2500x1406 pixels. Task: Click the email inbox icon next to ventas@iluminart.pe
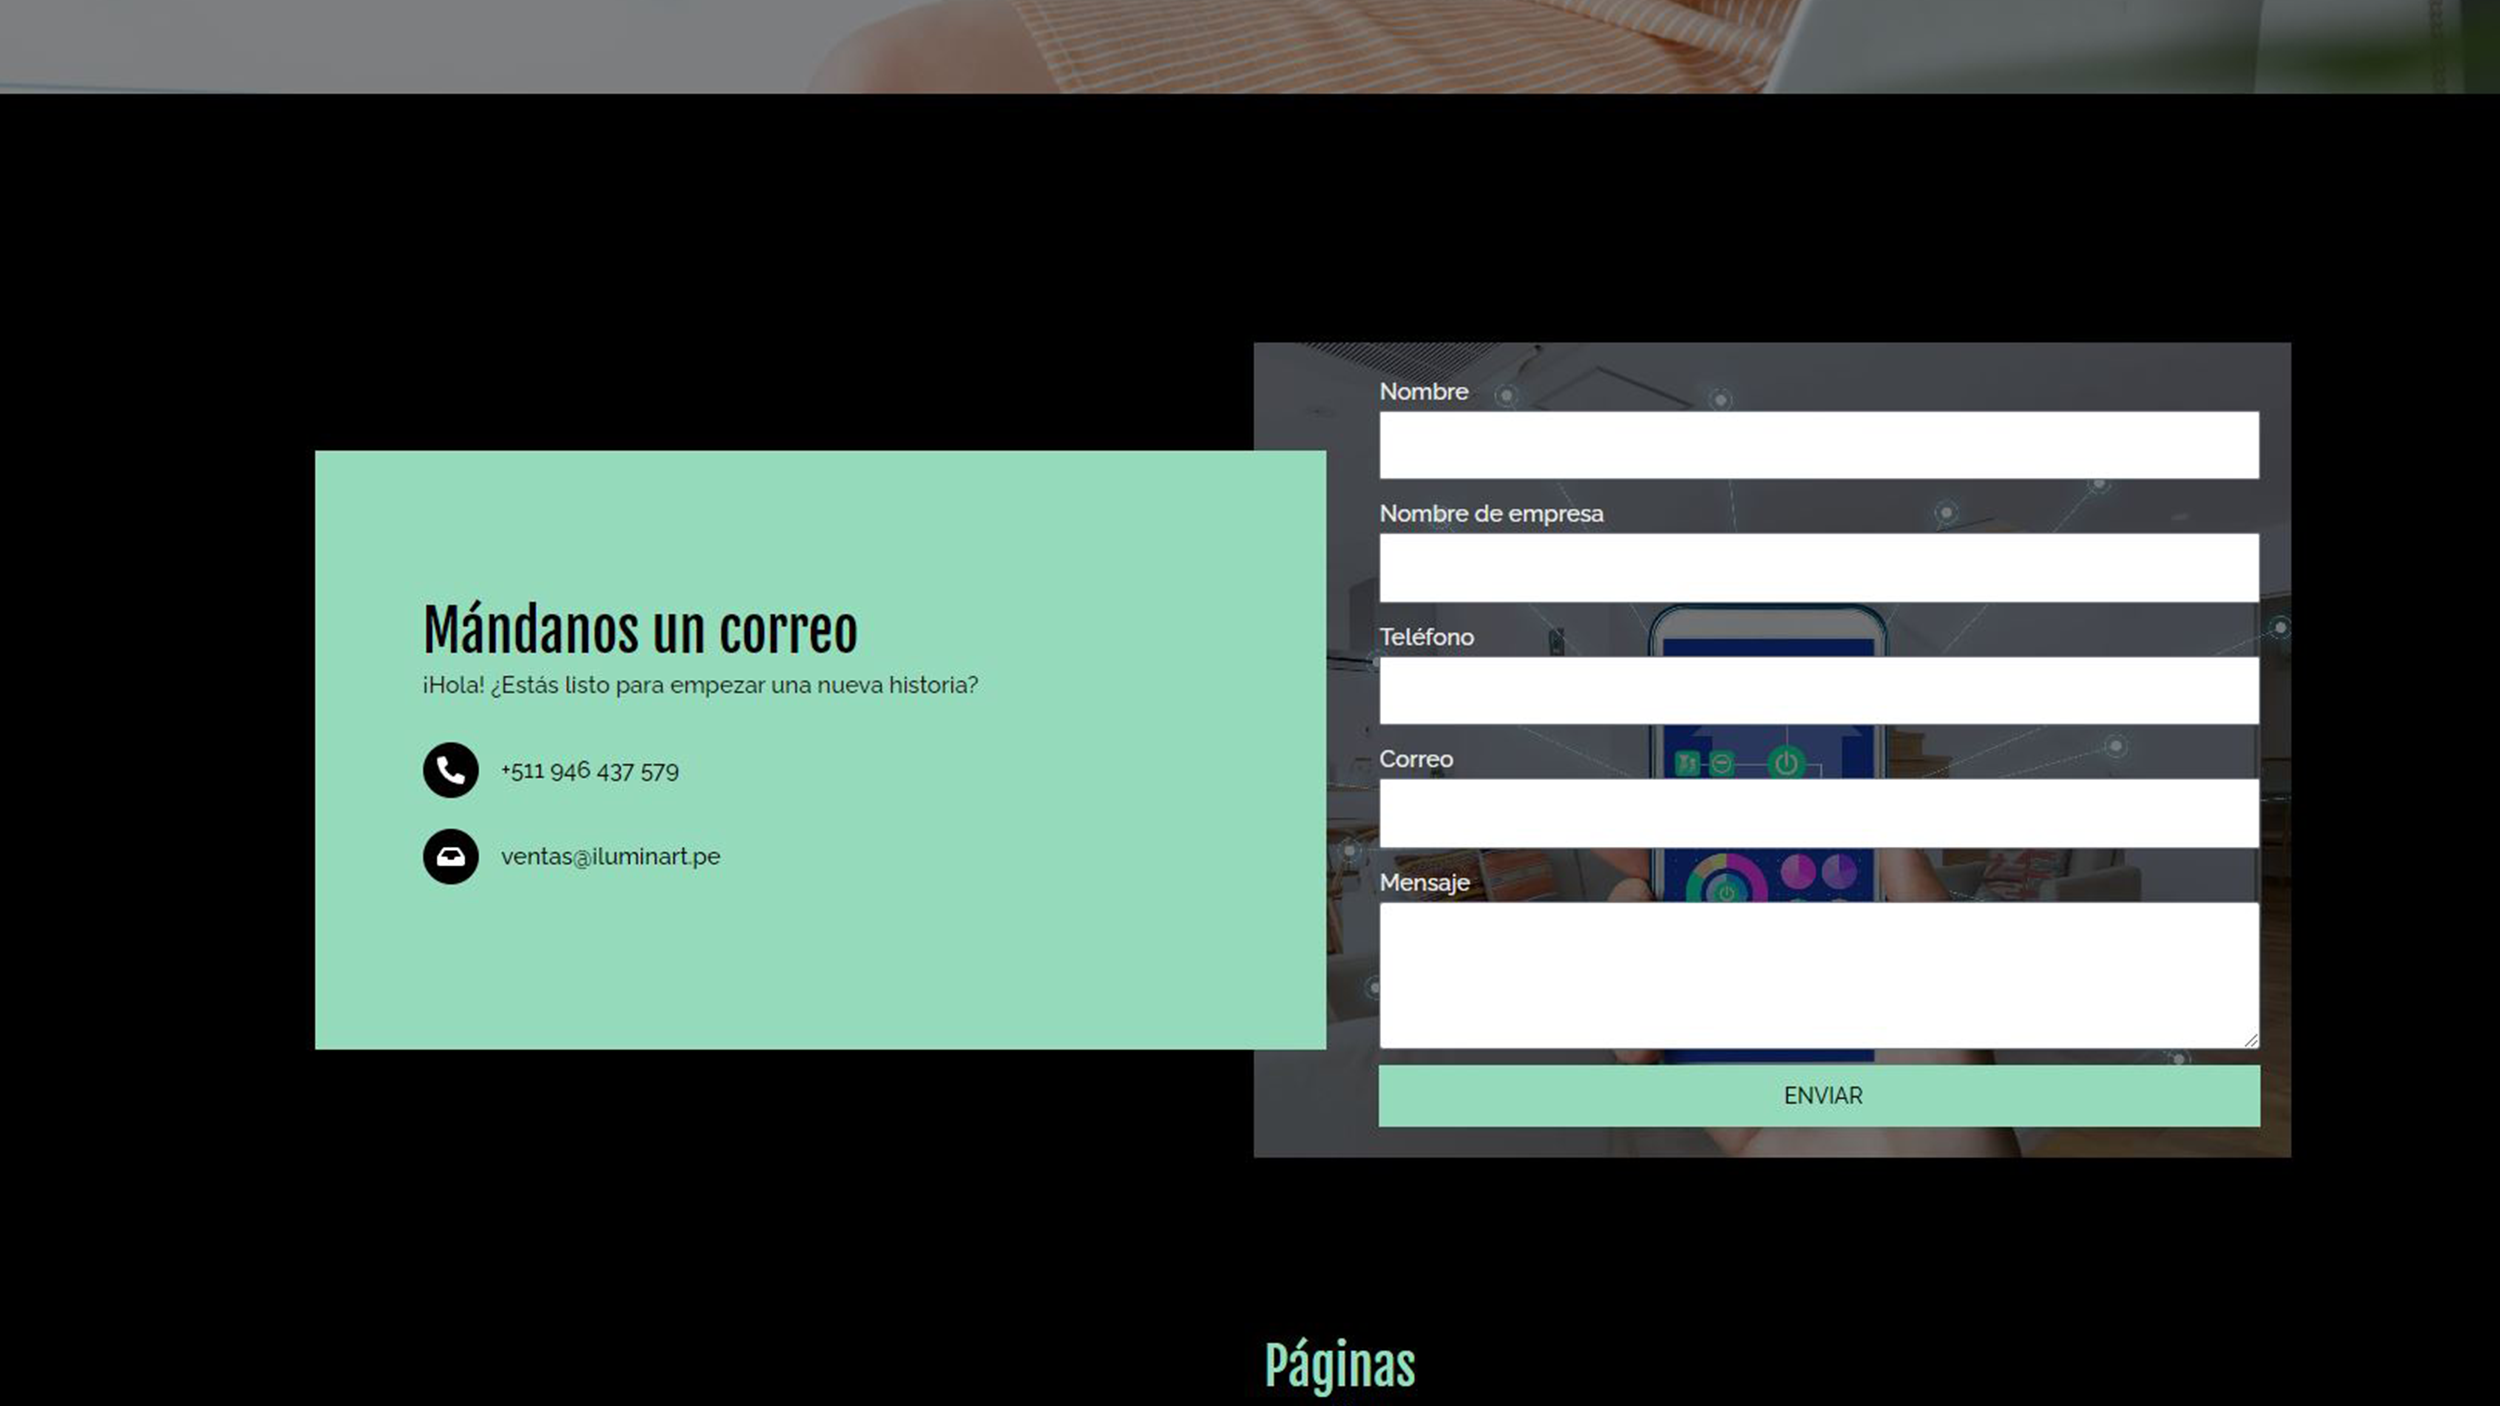[449, 857]
